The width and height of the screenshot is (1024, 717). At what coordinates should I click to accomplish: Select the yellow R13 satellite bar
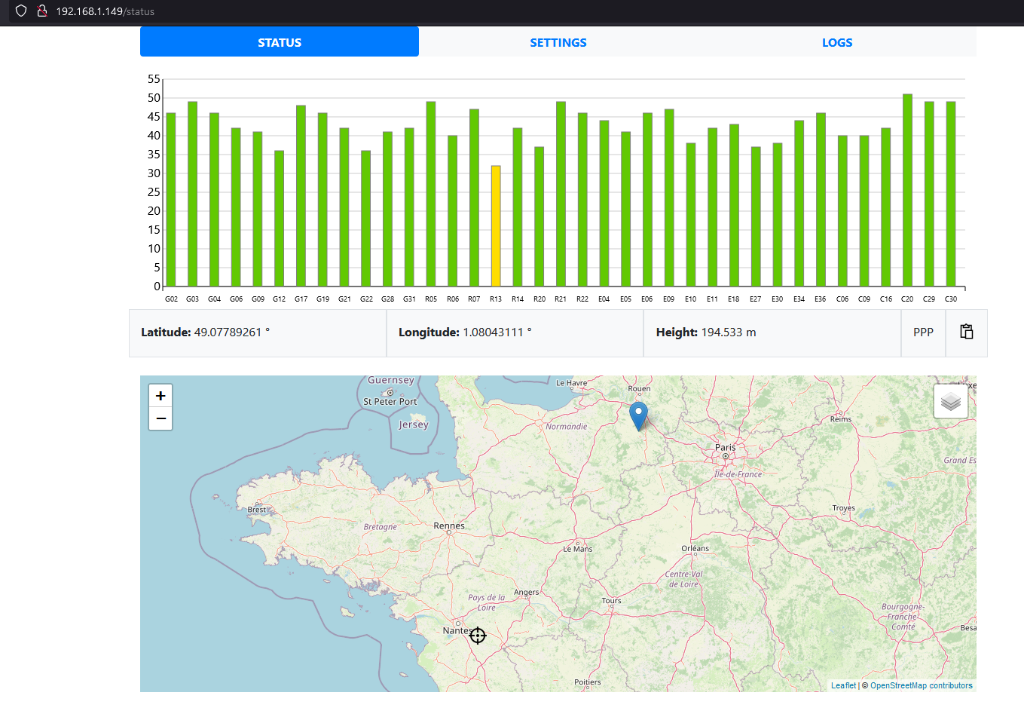496,226
